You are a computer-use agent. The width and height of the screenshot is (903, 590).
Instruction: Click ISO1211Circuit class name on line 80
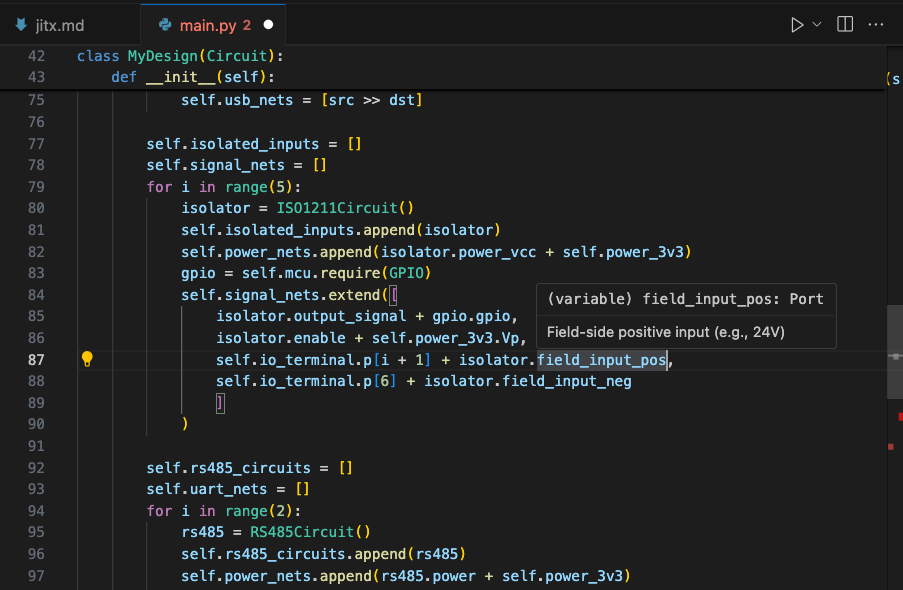pos(340,208)
